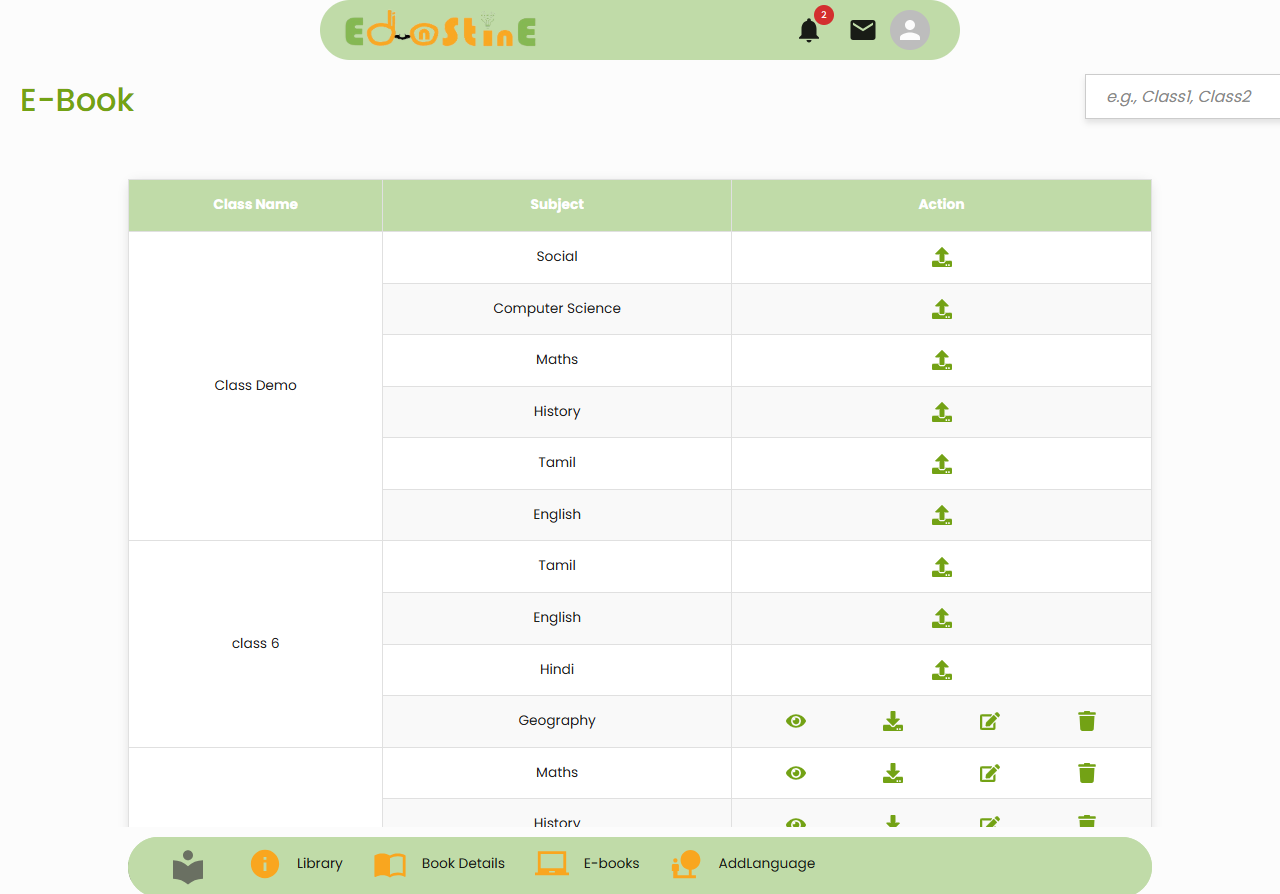Upload e-book for Class Demo Social
The image size is (1280, 894).
941,257
